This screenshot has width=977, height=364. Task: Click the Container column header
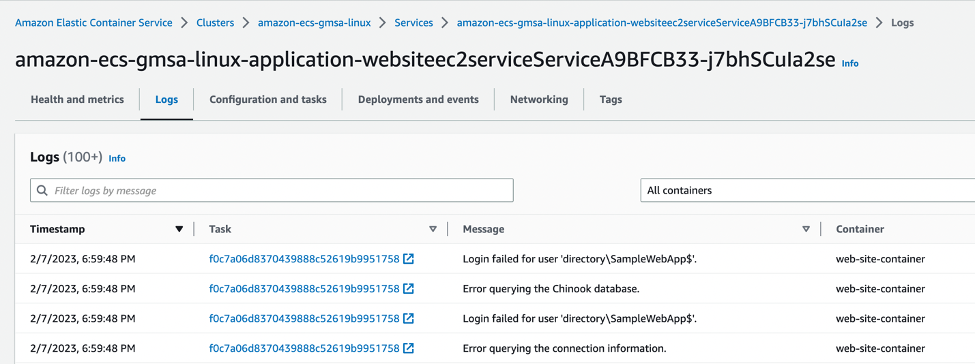pos(860,229)
